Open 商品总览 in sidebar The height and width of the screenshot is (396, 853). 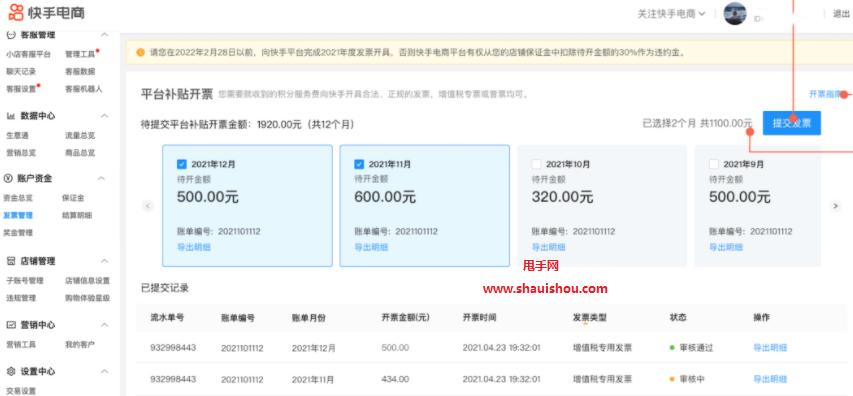click(80, 153)
